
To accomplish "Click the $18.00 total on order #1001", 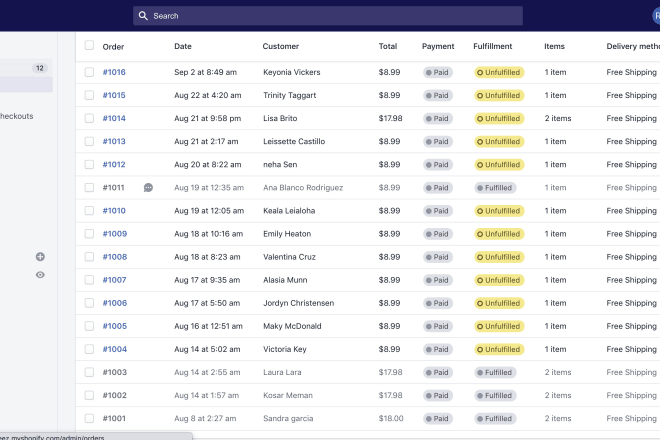I will click(391, 419).
